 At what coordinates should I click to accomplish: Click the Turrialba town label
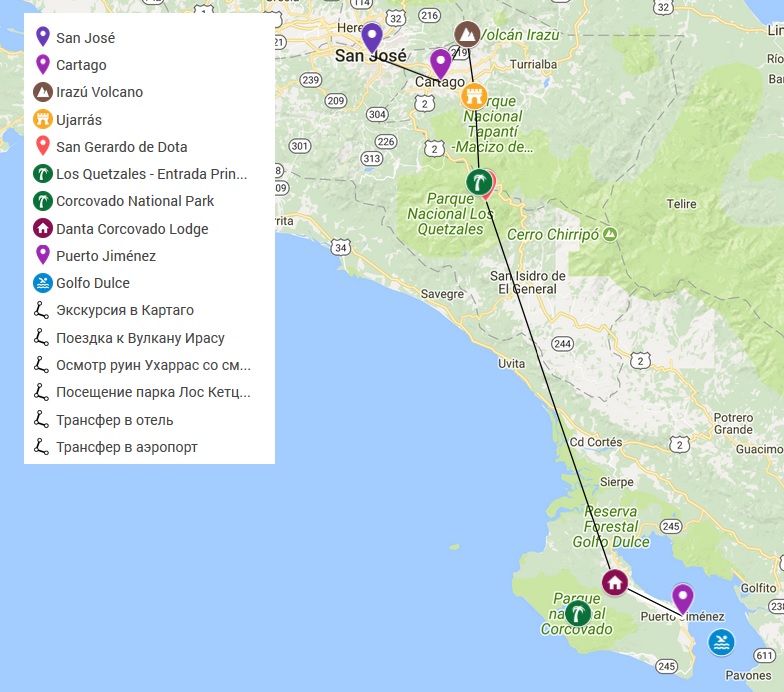[x=533, y=64]
